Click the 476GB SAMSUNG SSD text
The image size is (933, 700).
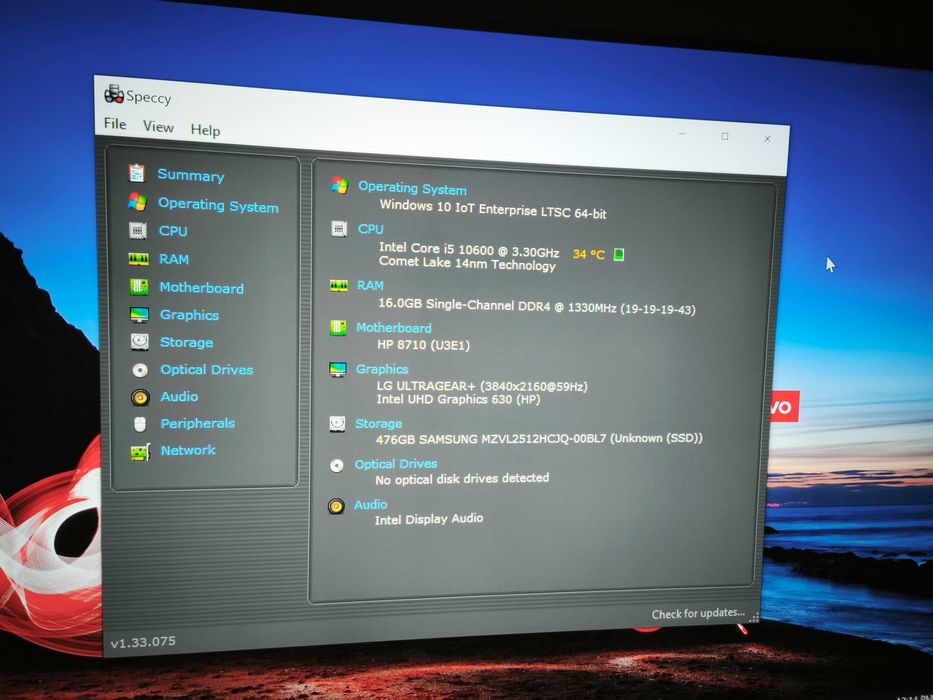pos(539,439)
